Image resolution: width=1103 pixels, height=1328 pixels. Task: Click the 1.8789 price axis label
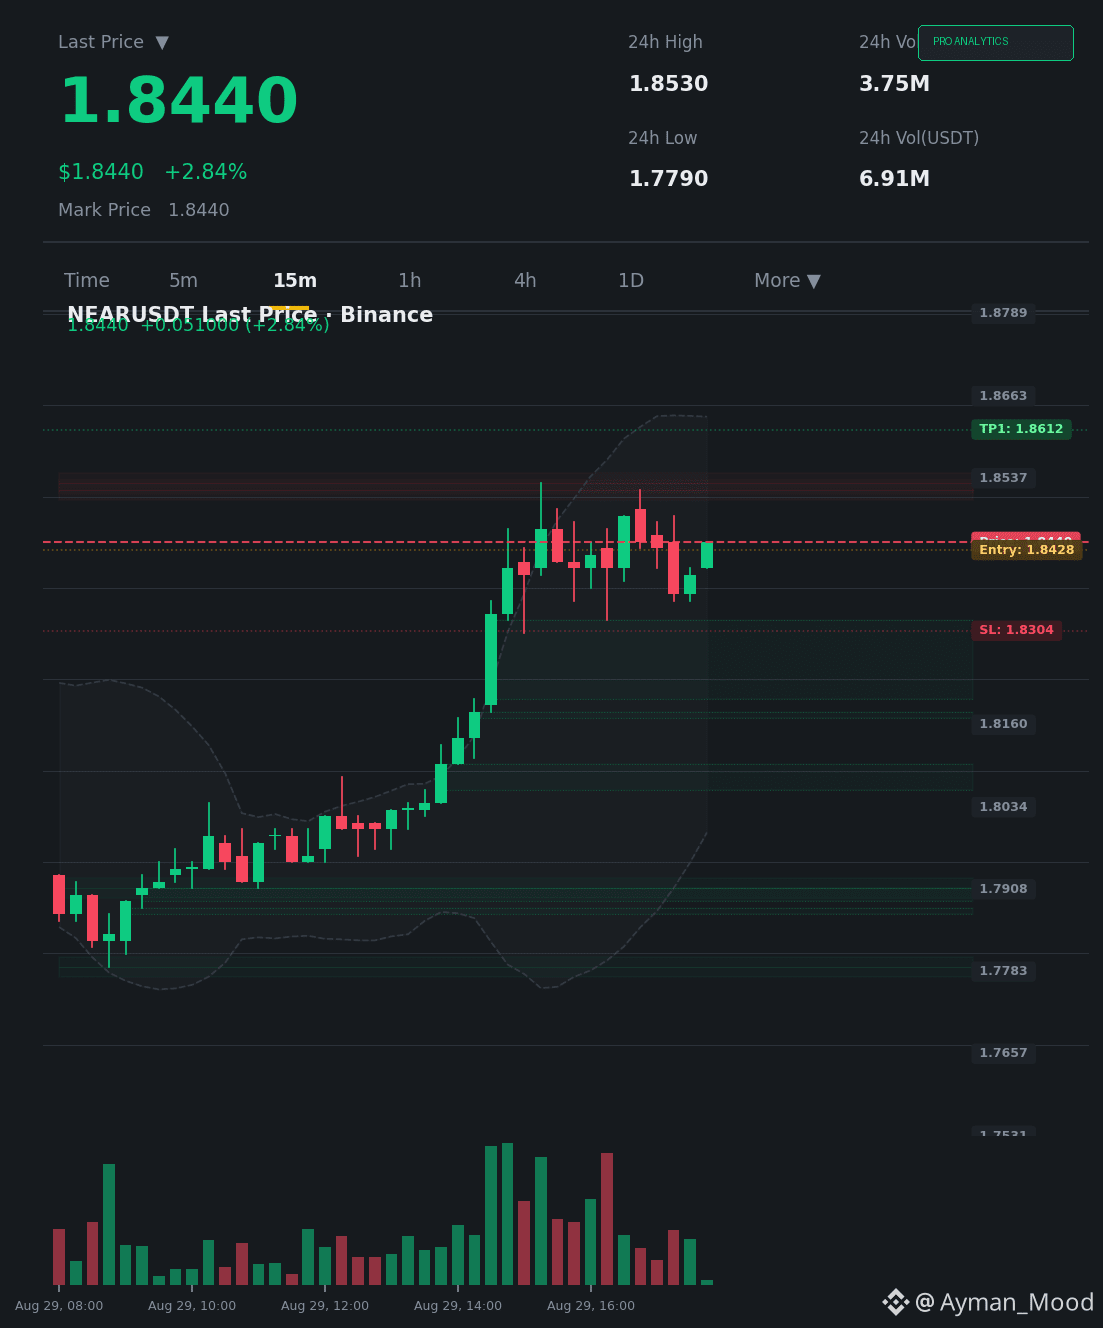point(1003,313)
